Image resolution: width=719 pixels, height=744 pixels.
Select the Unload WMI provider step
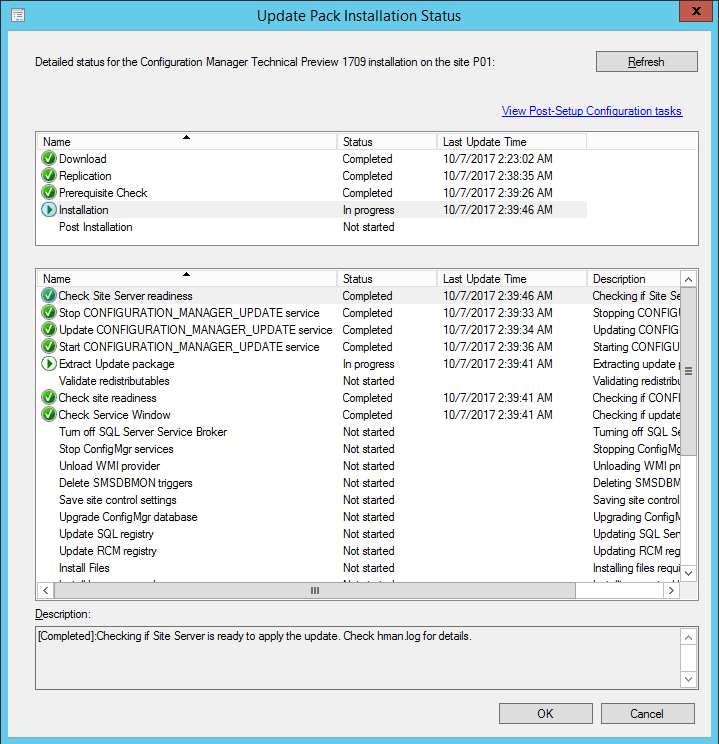point(359,466)
